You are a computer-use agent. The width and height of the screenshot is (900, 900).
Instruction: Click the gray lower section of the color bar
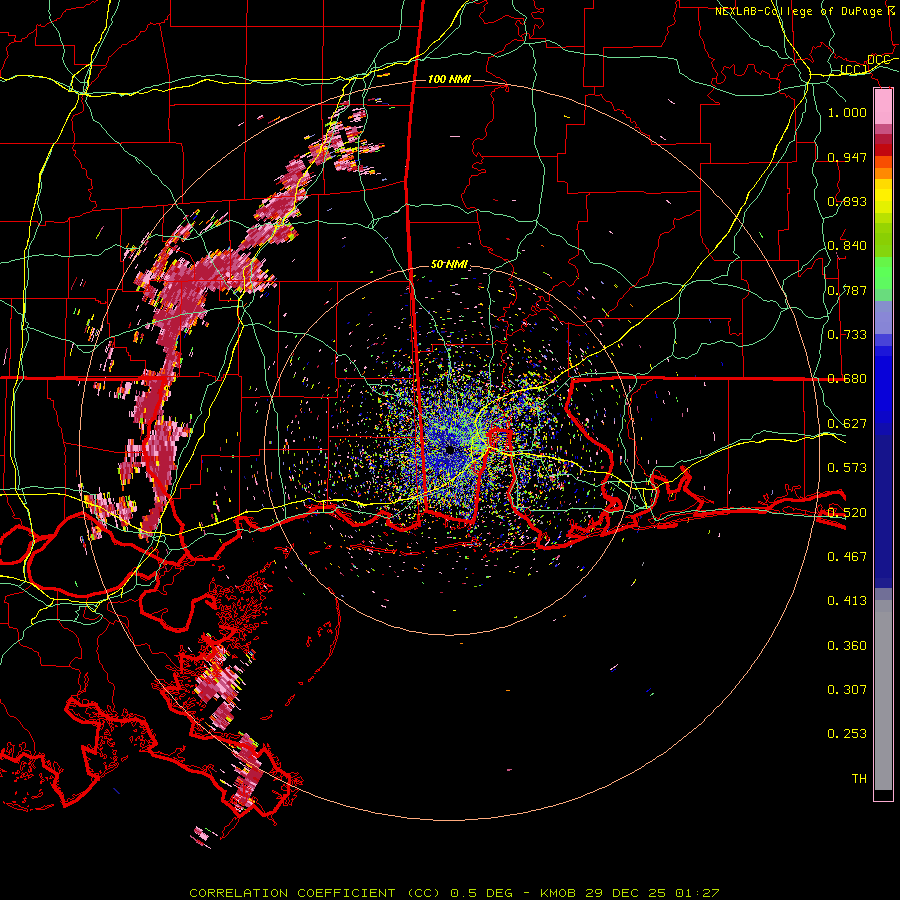pos(883,695)
